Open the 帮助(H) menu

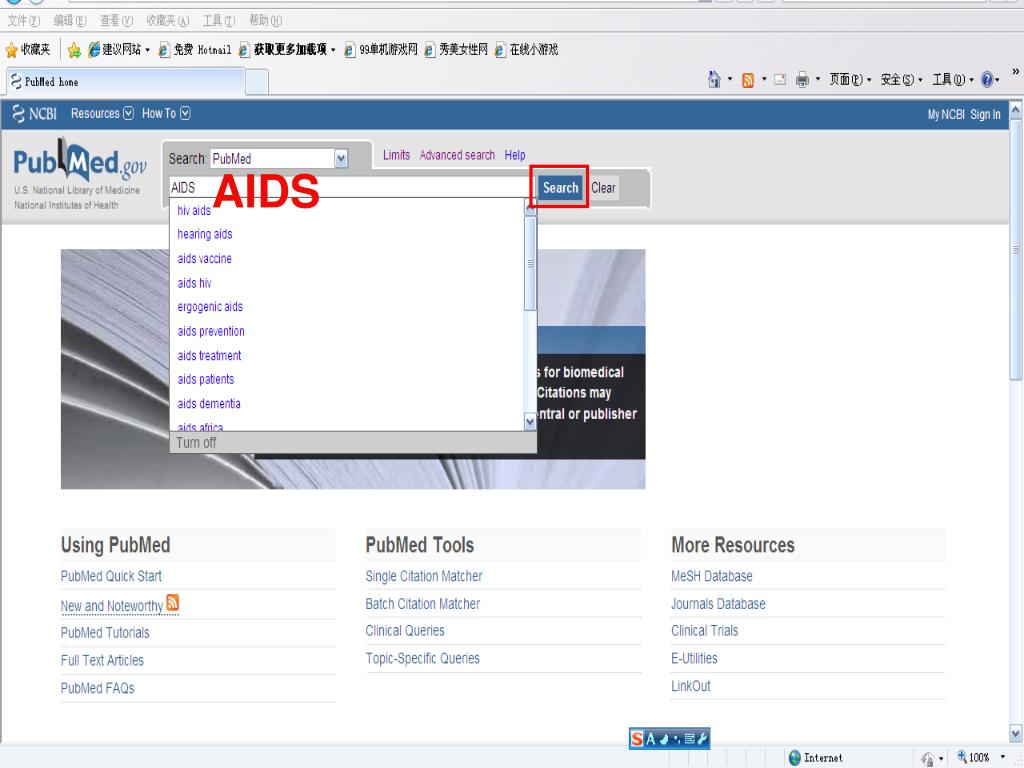265,21
